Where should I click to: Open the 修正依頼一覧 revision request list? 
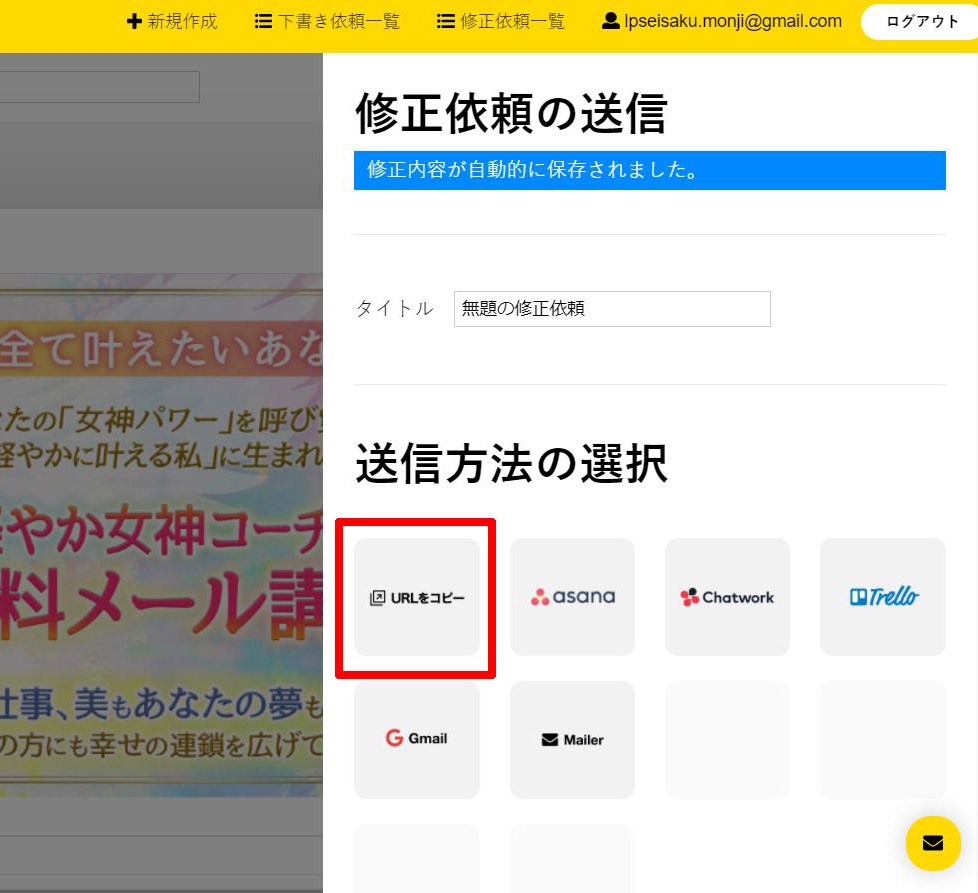[501, 21]
